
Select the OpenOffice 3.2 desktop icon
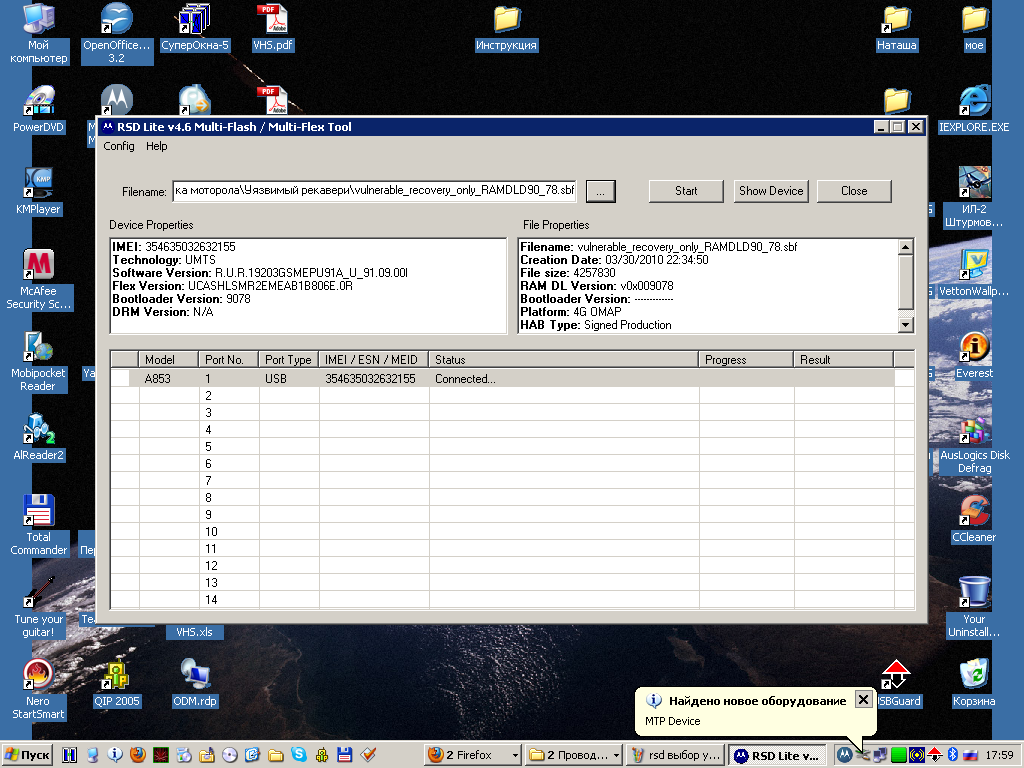[116, 33]
